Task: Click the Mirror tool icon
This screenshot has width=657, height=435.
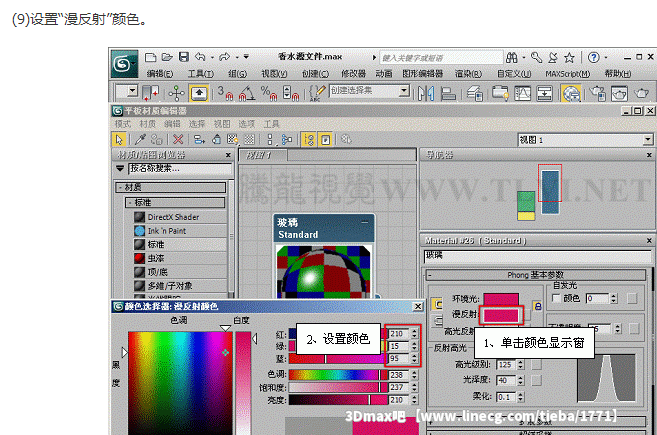Action: coord(426,93)
